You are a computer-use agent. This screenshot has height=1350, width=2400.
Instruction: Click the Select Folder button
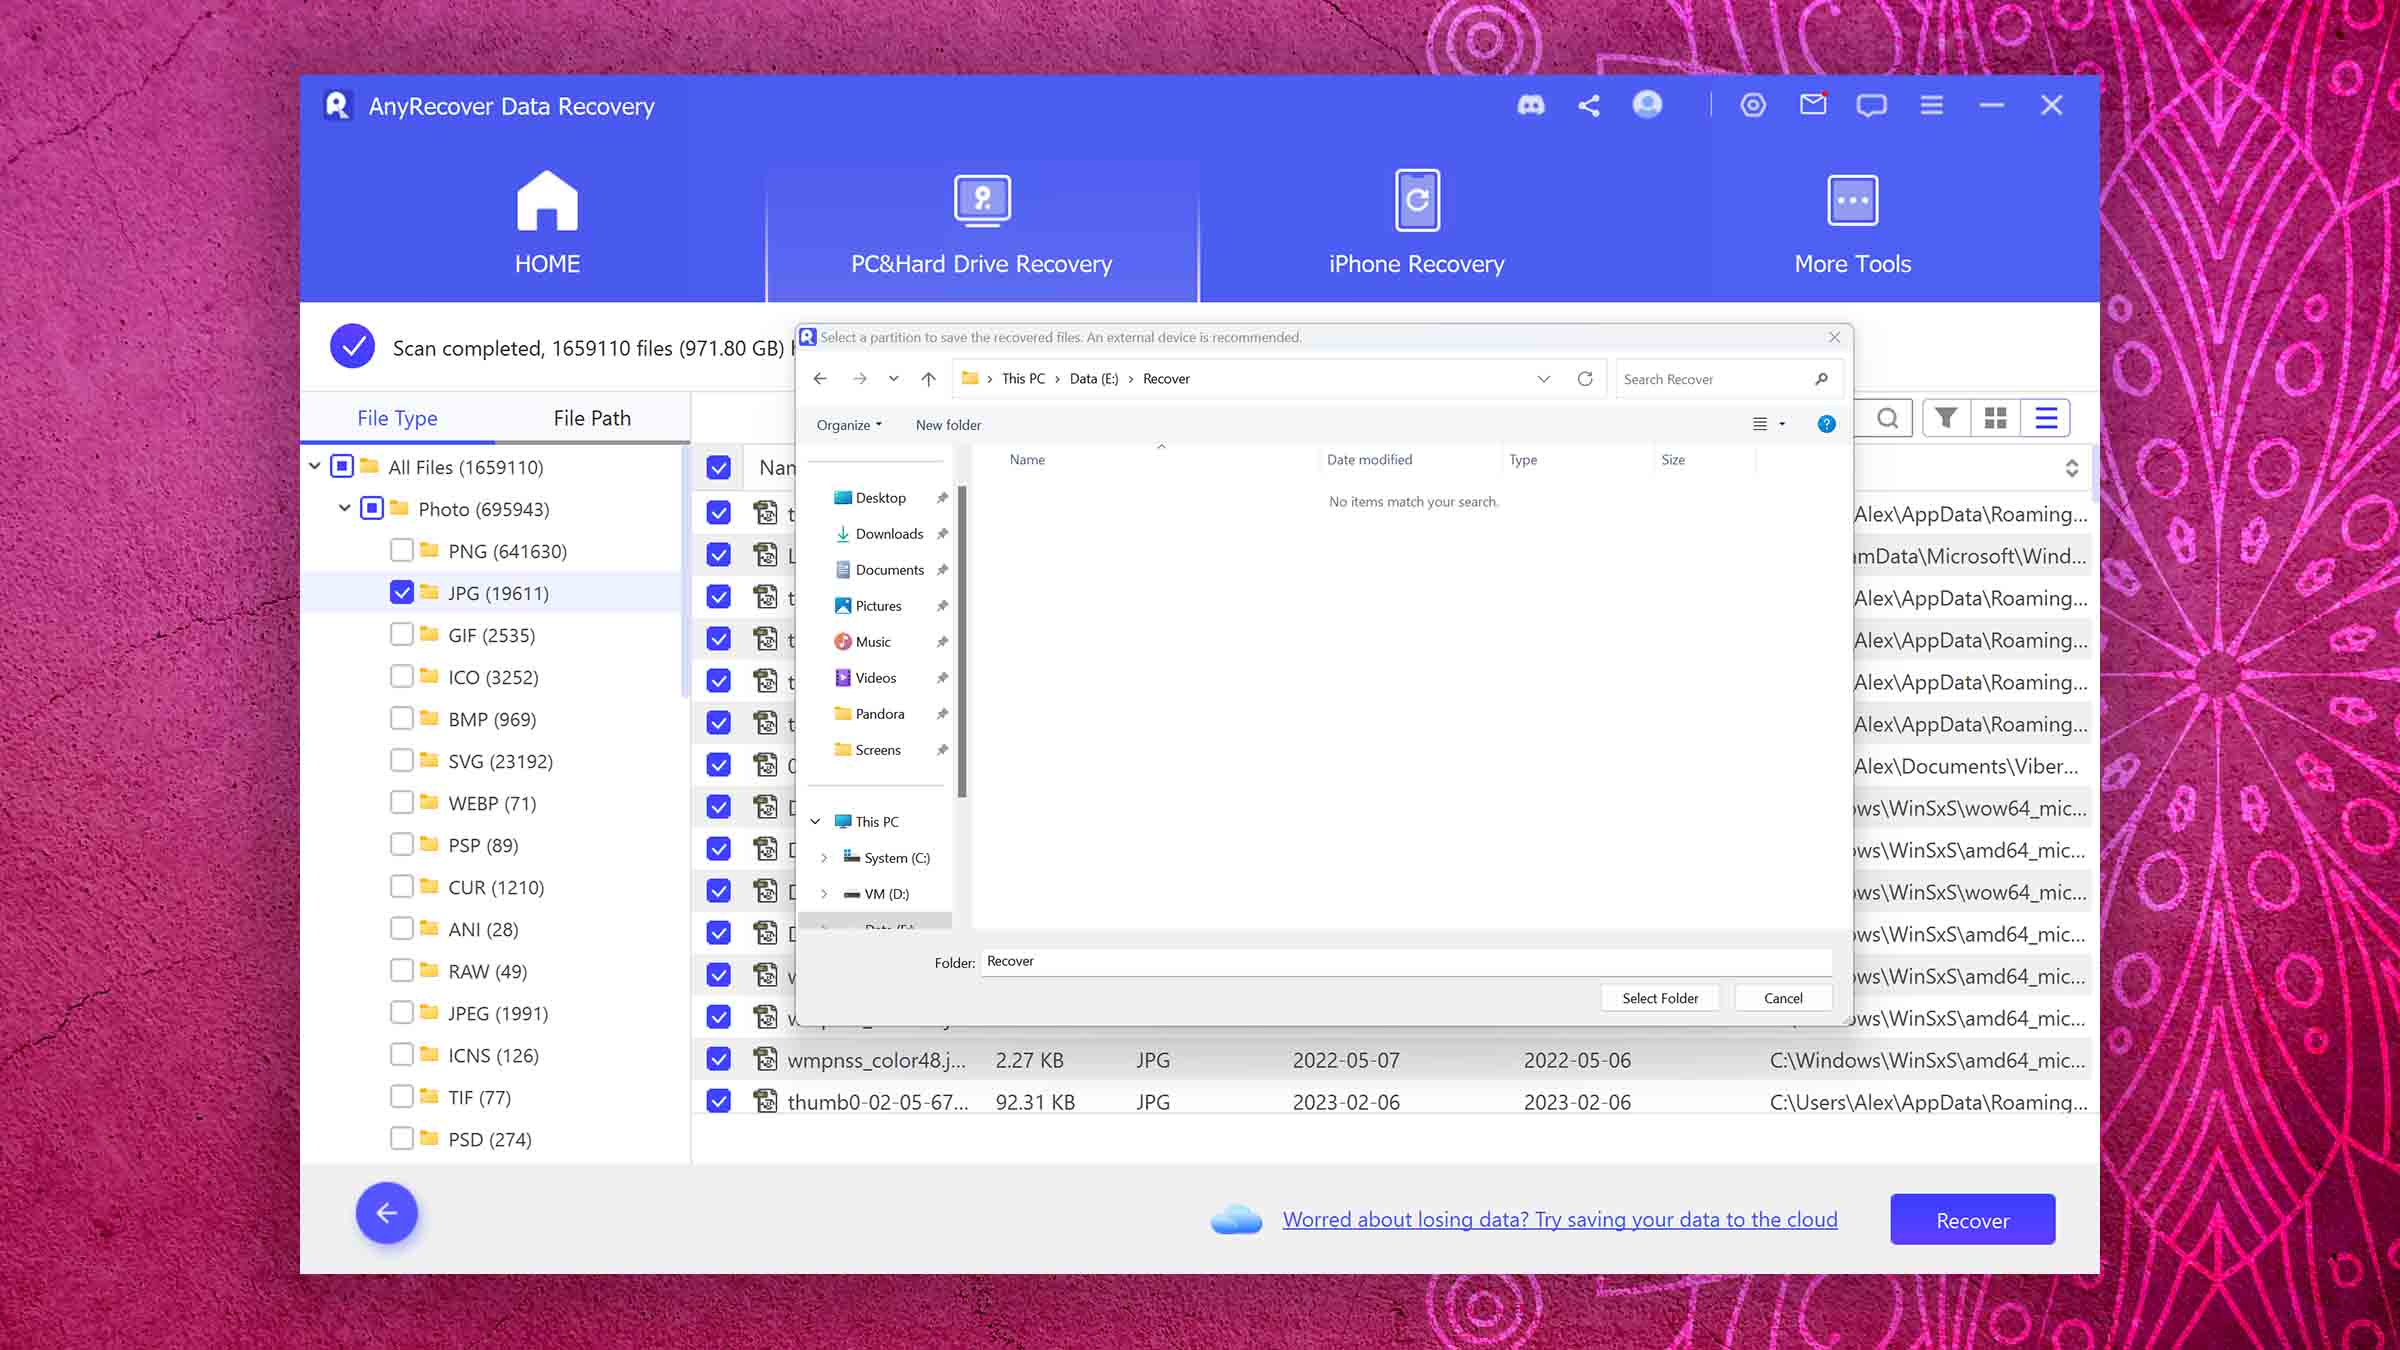pyautogui.click(x=1660, y=998)
